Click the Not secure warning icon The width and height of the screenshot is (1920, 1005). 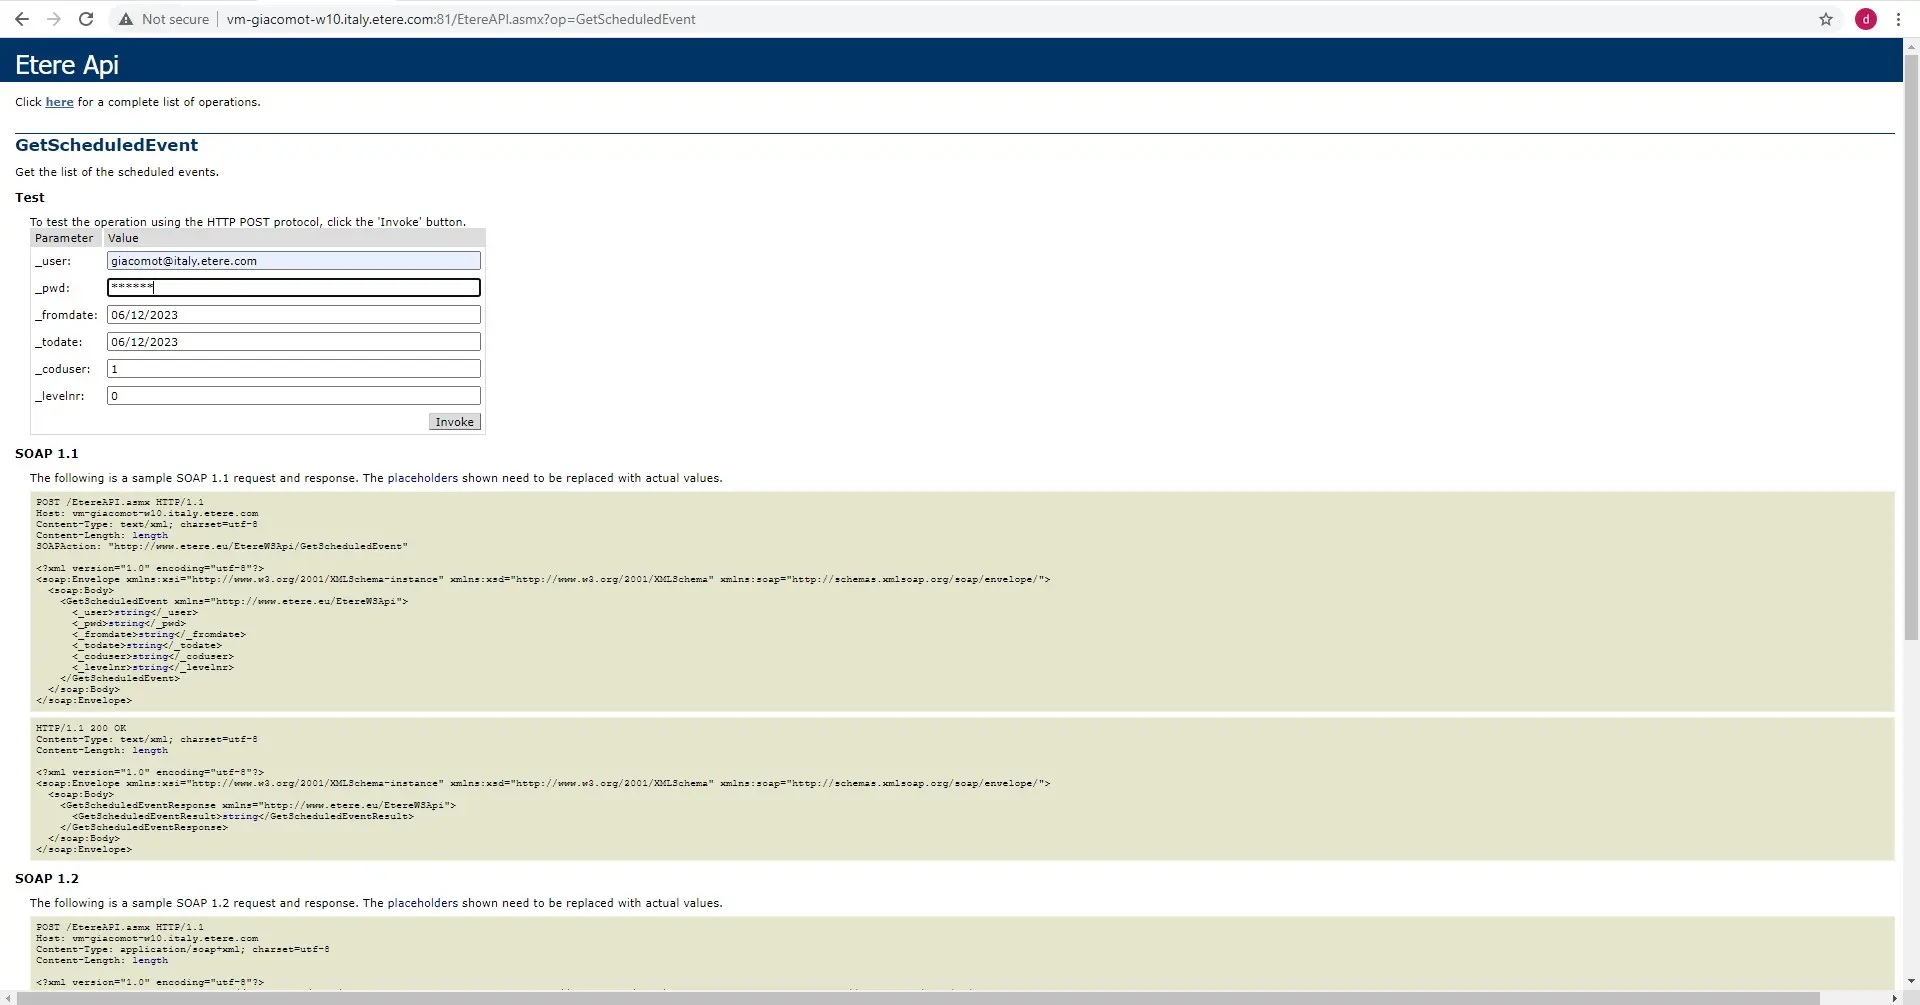126,19
